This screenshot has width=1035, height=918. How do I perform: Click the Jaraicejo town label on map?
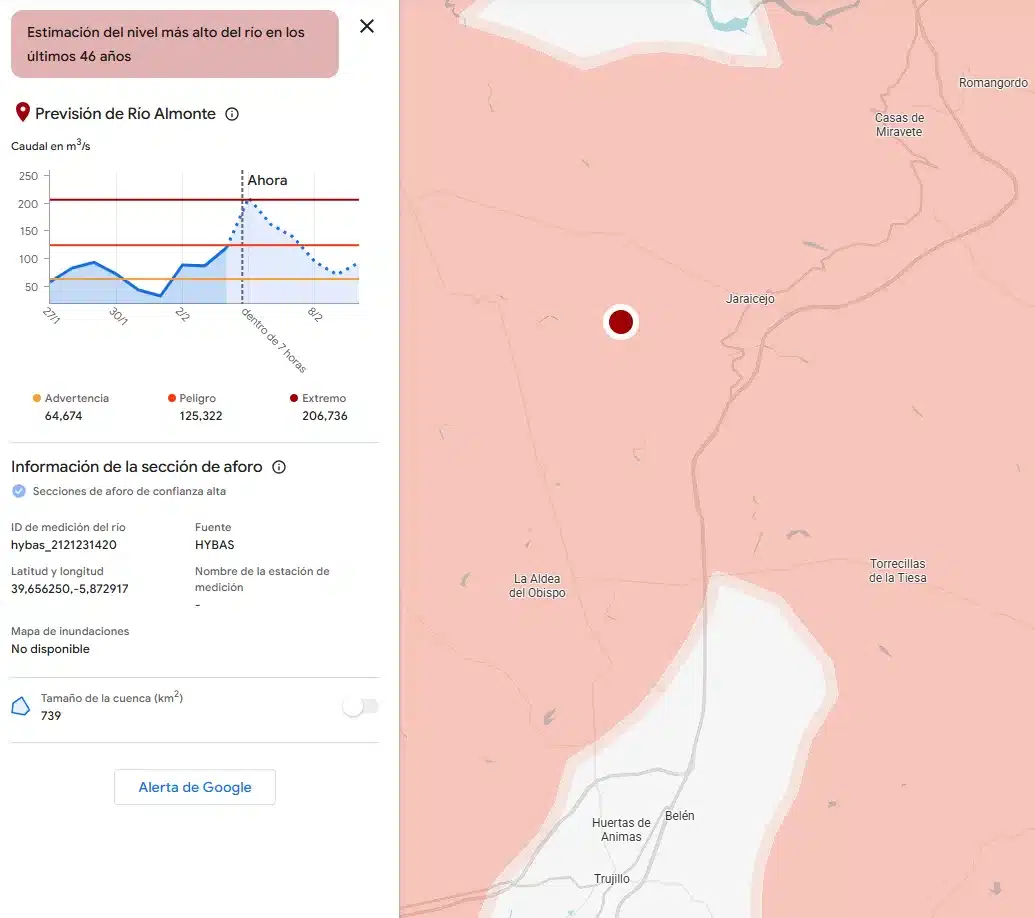coord(750,299)
